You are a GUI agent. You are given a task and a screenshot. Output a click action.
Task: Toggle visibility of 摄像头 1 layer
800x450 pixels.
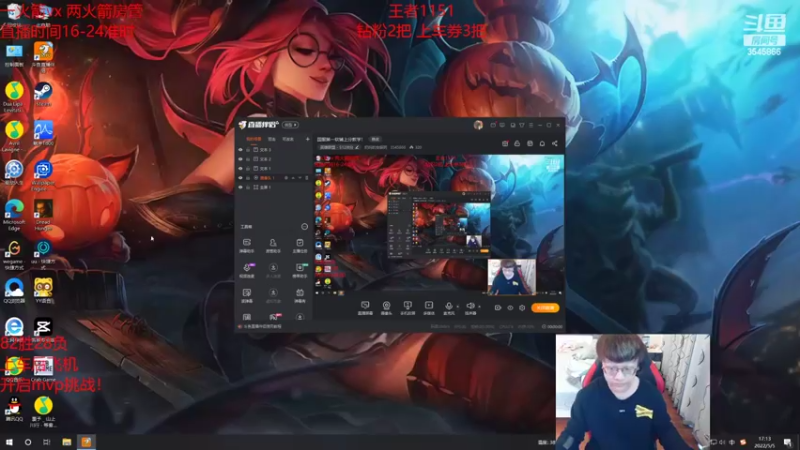[x=240, y=178]
